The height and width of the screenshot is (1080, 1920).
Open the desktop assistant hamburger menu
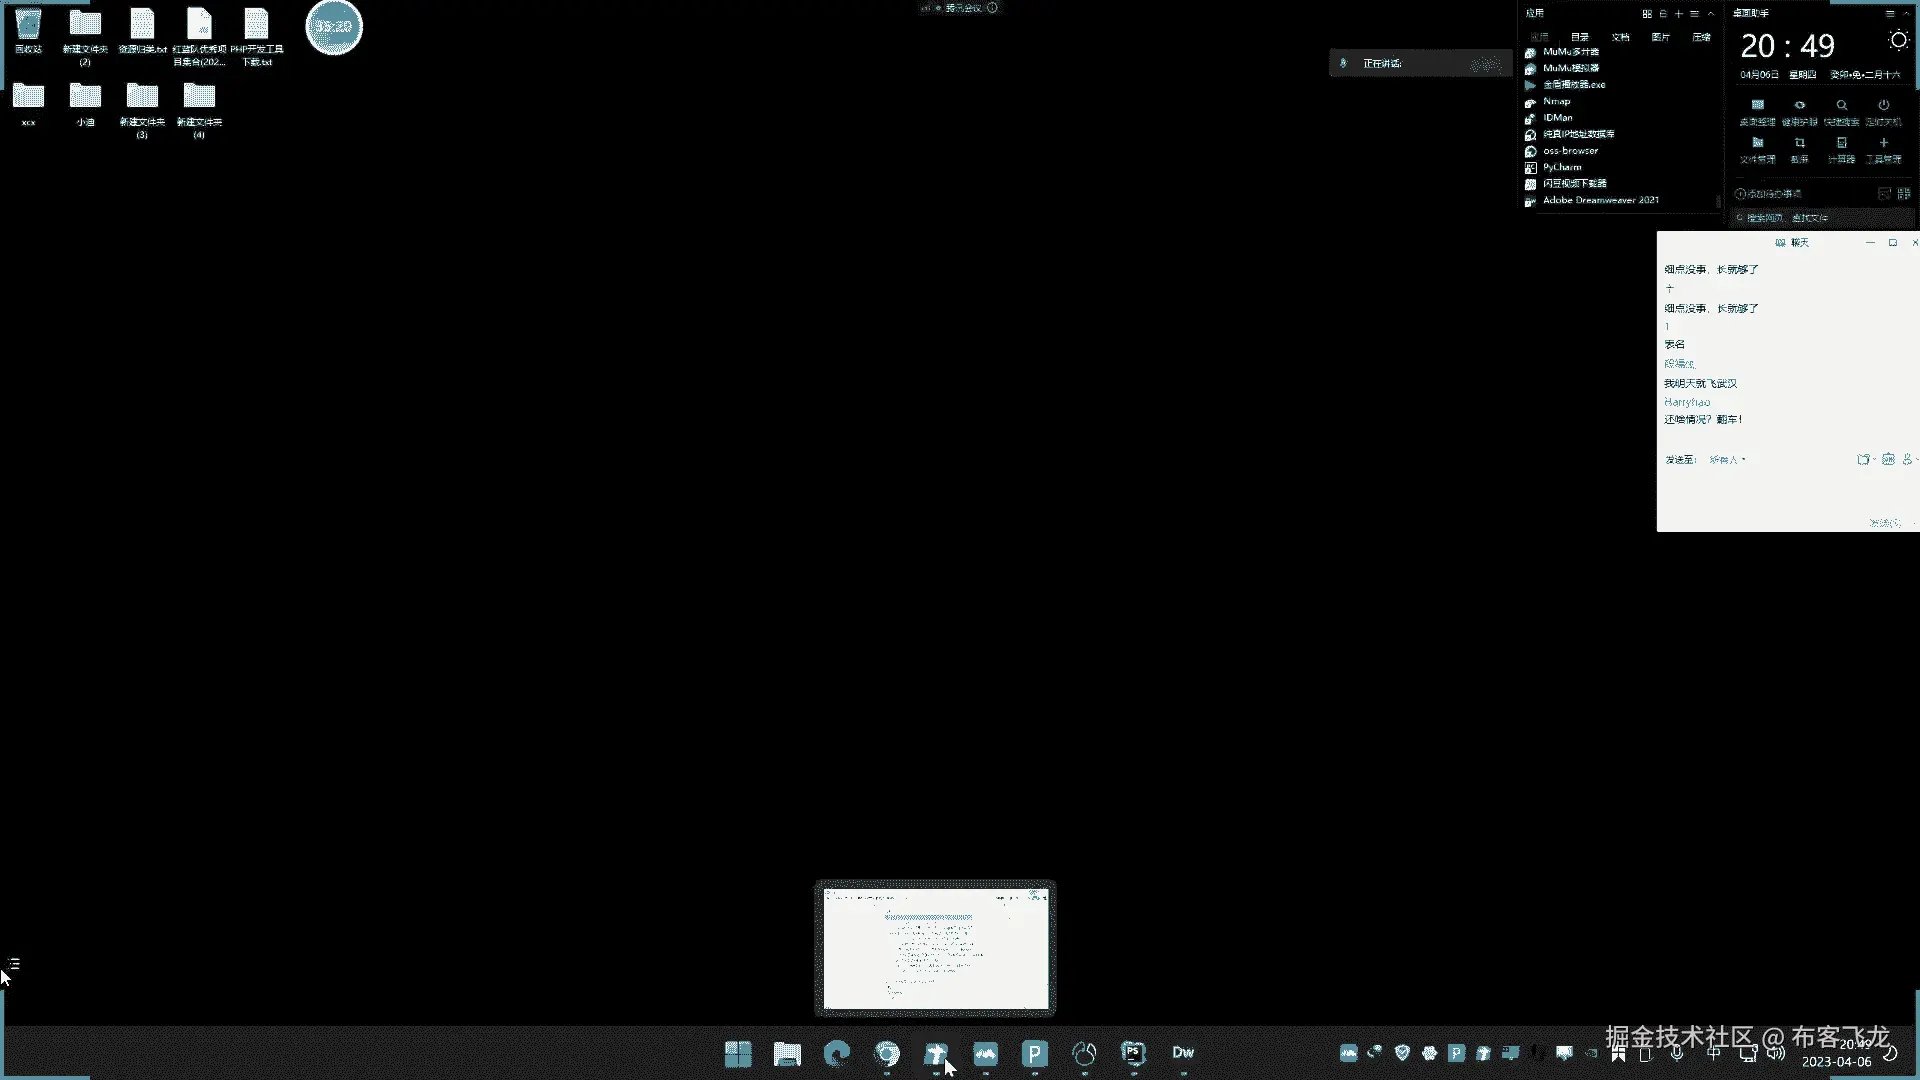point(1889,14)
